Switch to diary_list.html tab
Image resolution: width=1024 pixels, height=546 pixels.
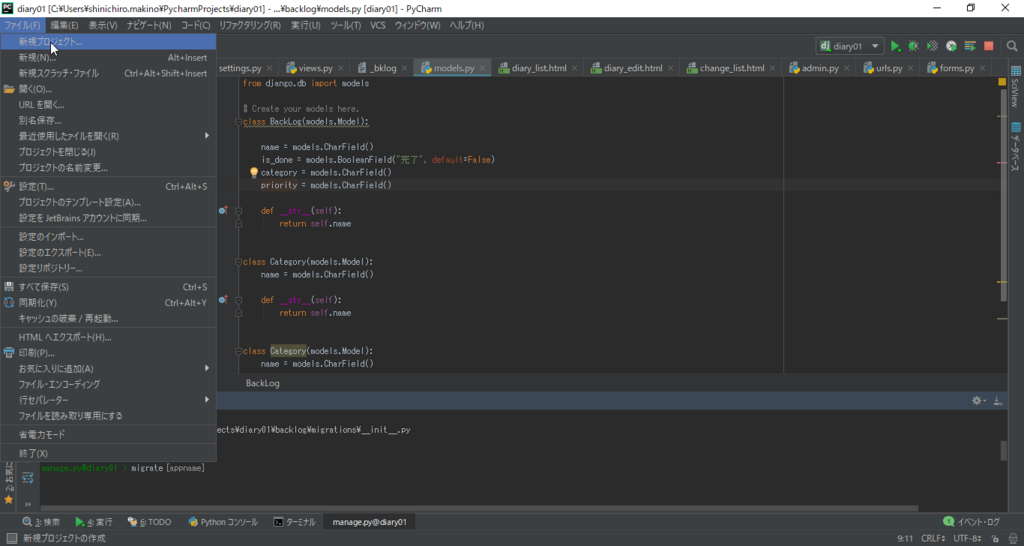pos(537,68)
